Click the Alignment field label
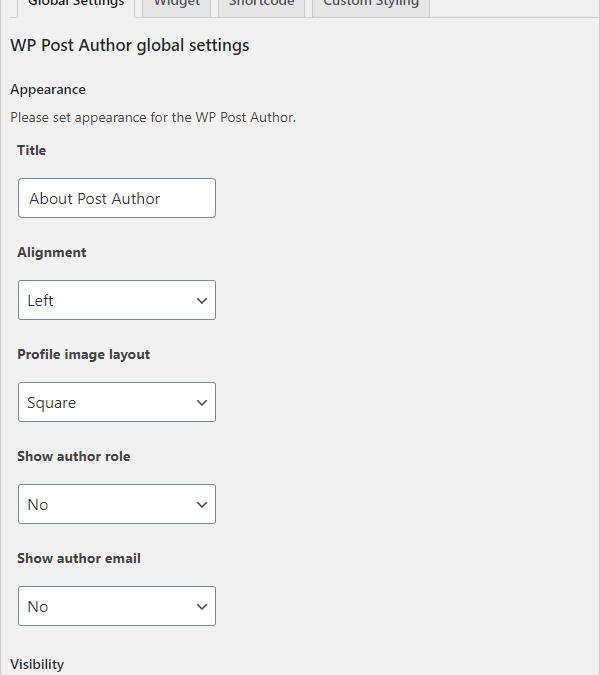Viewport: 600px width, 675px height. [x=52, y=252]
